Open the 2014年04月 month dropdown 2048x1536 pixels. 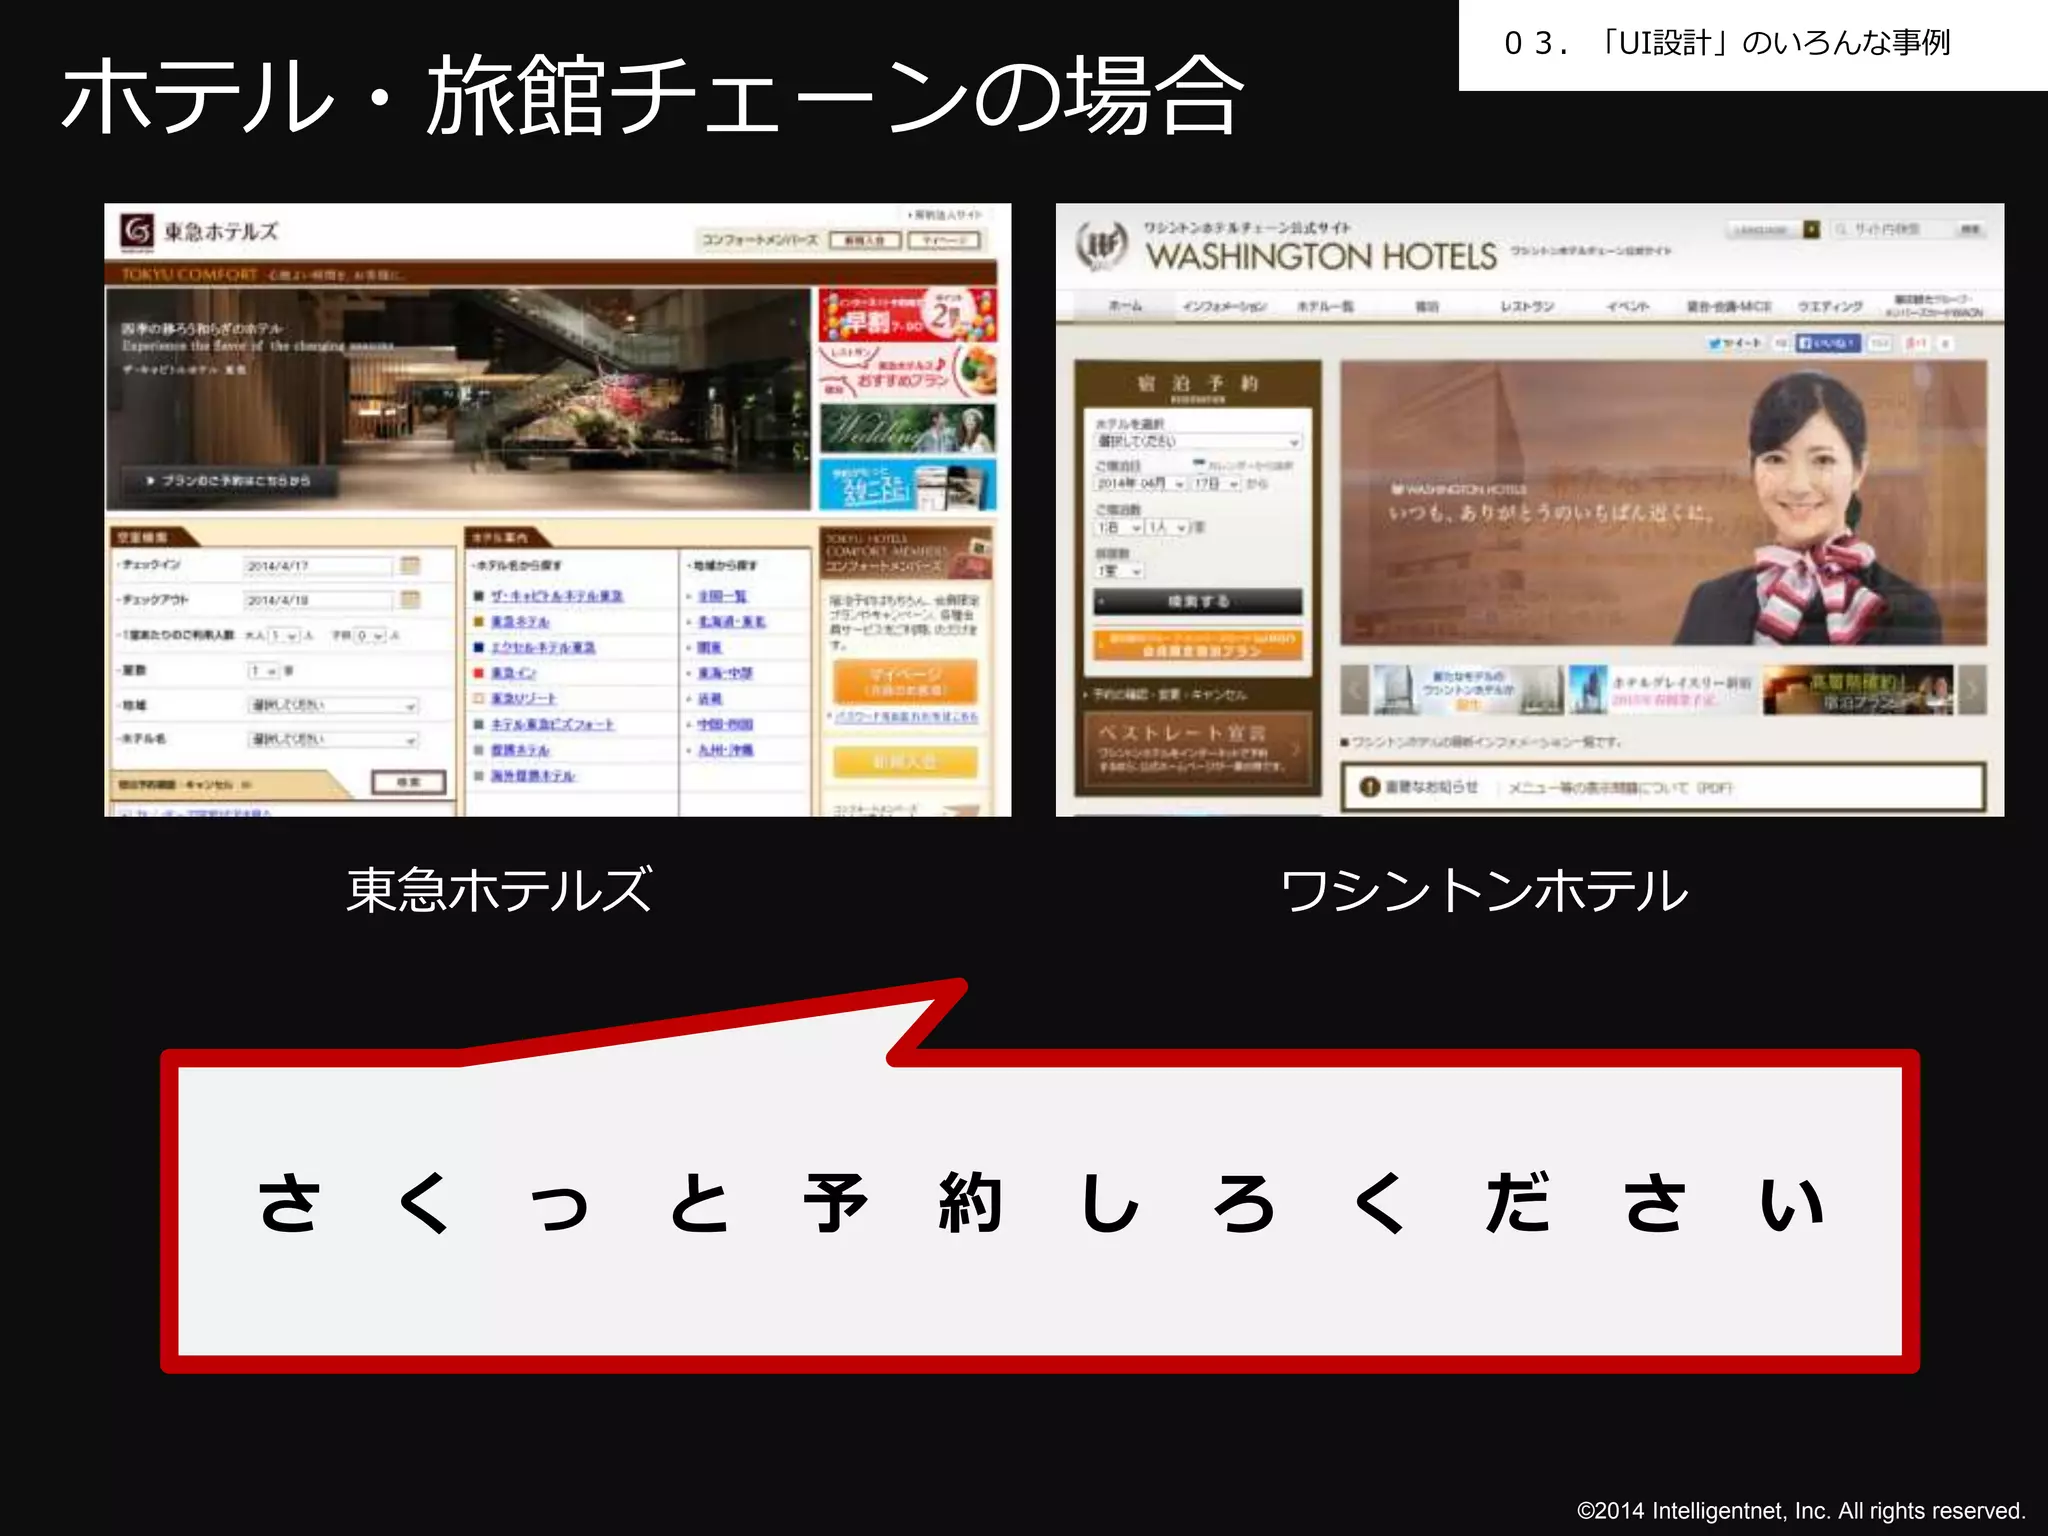coord(1140,484)
